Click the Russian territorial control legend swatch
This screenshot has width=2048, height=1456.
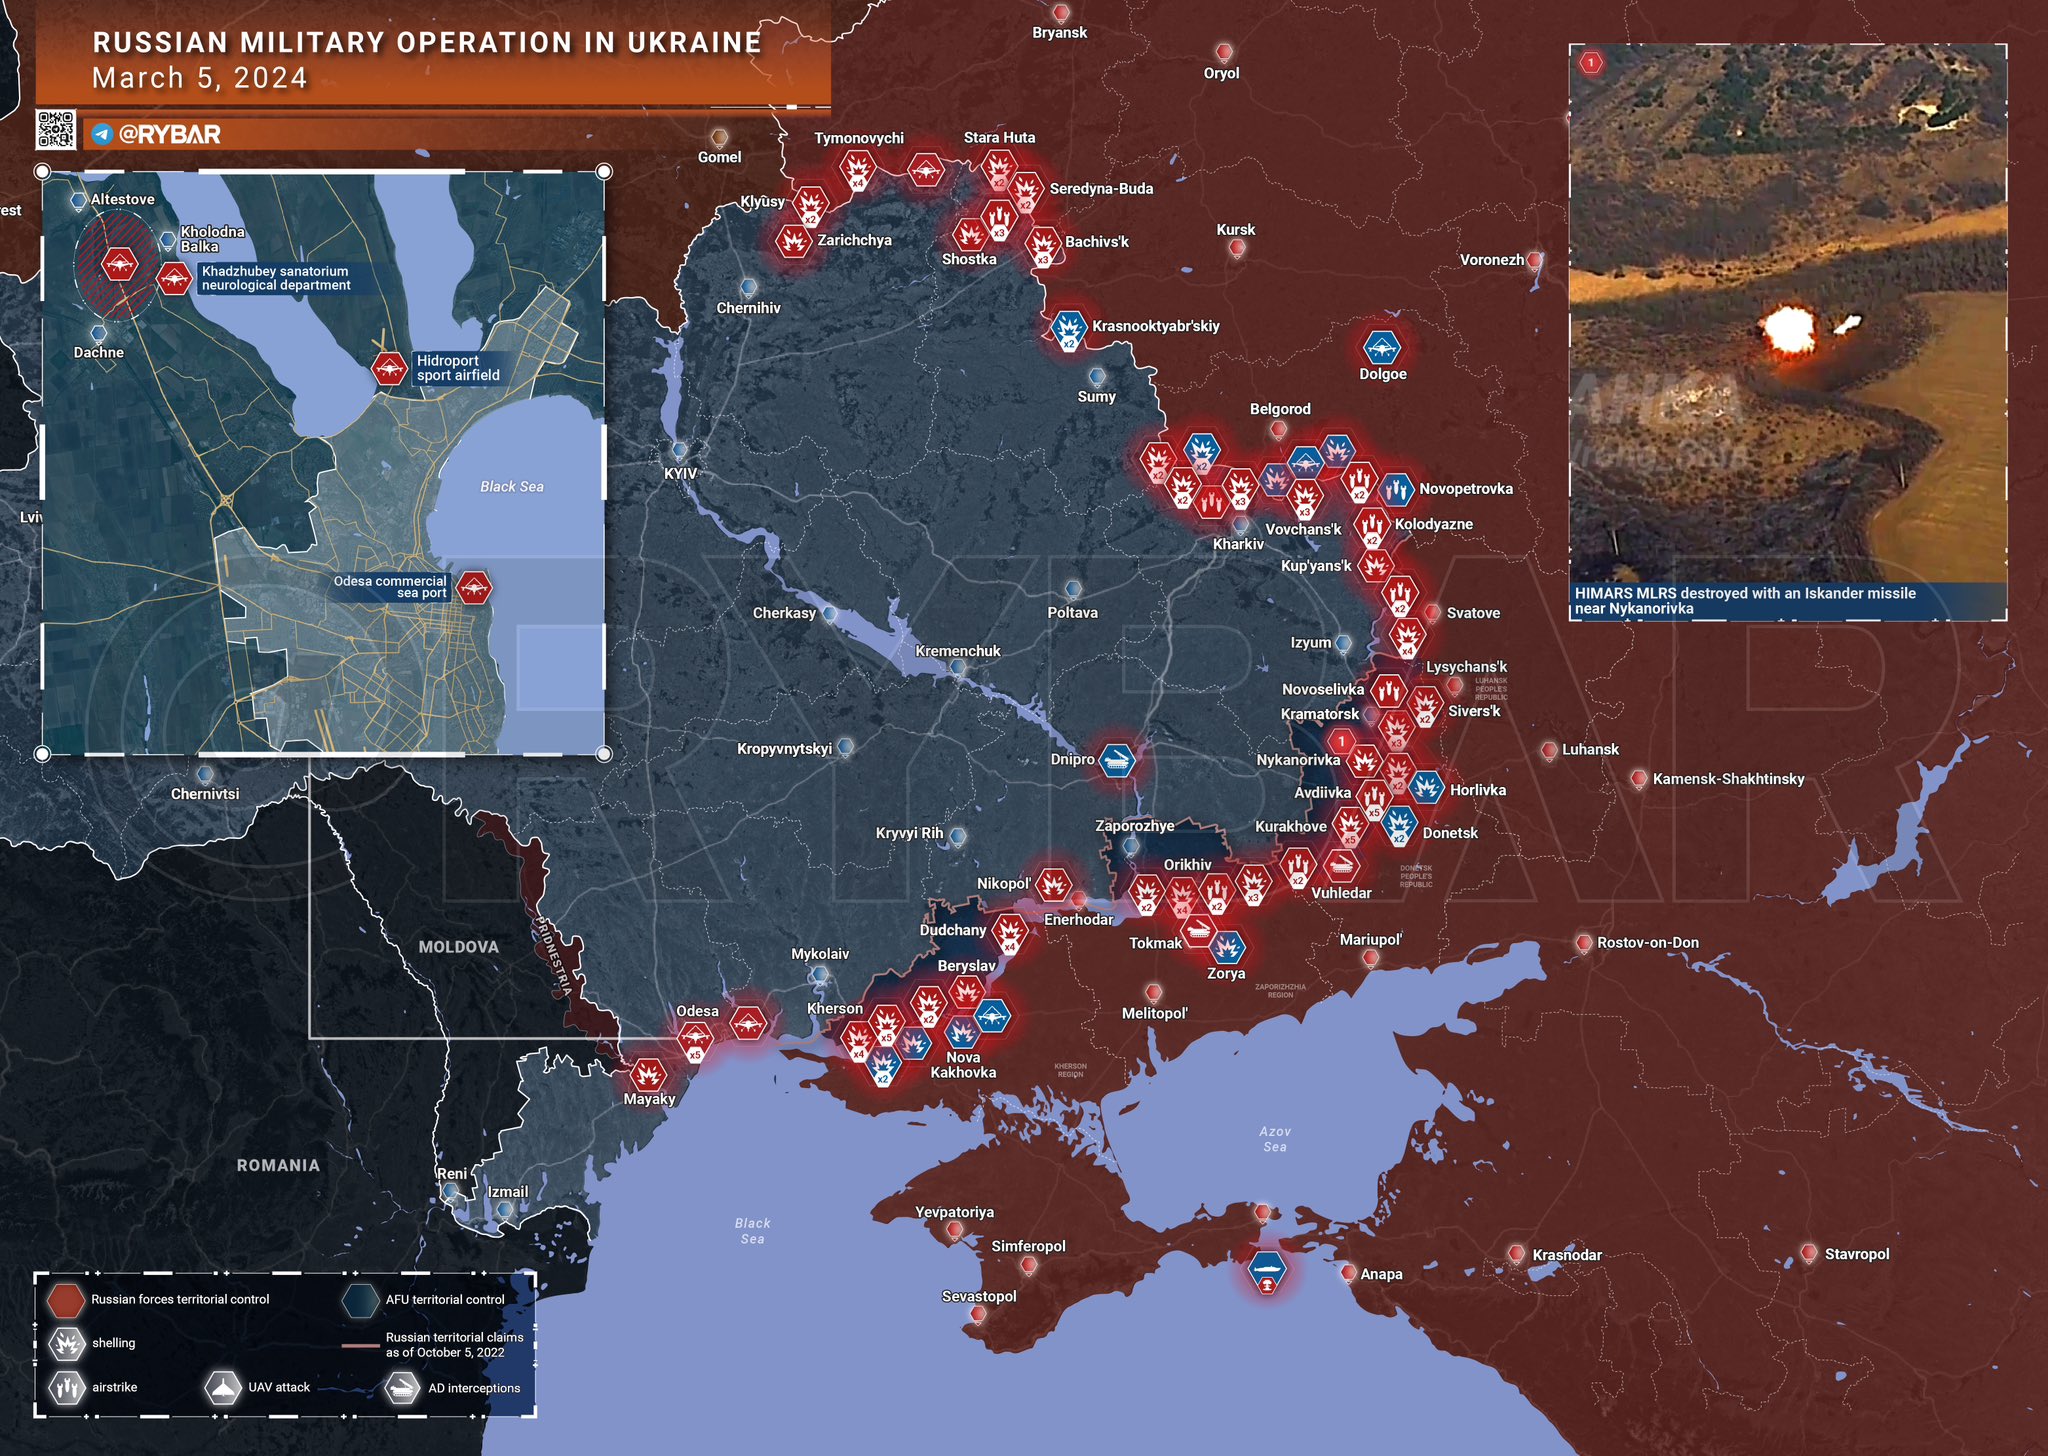tap(67, 1299)
